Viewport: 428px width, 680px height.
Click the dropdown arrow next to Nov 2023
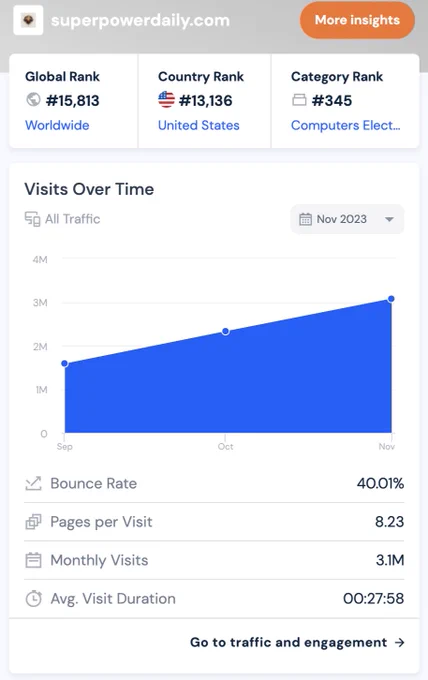tap(389, 219)
